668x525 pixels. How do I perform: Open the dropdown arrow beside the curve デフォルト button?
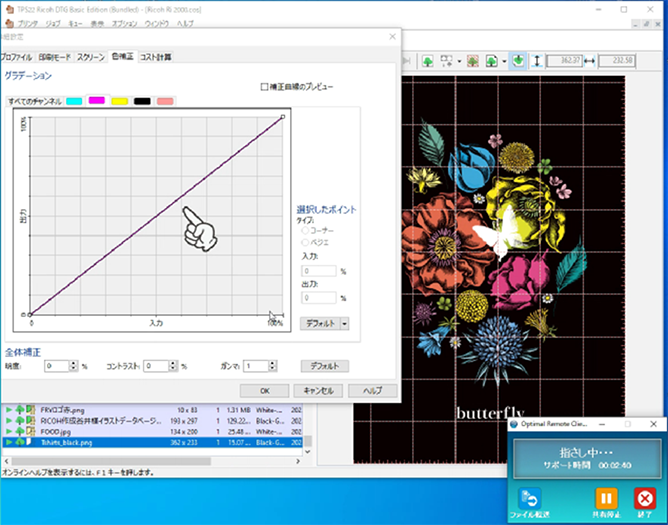click(344, 323)
